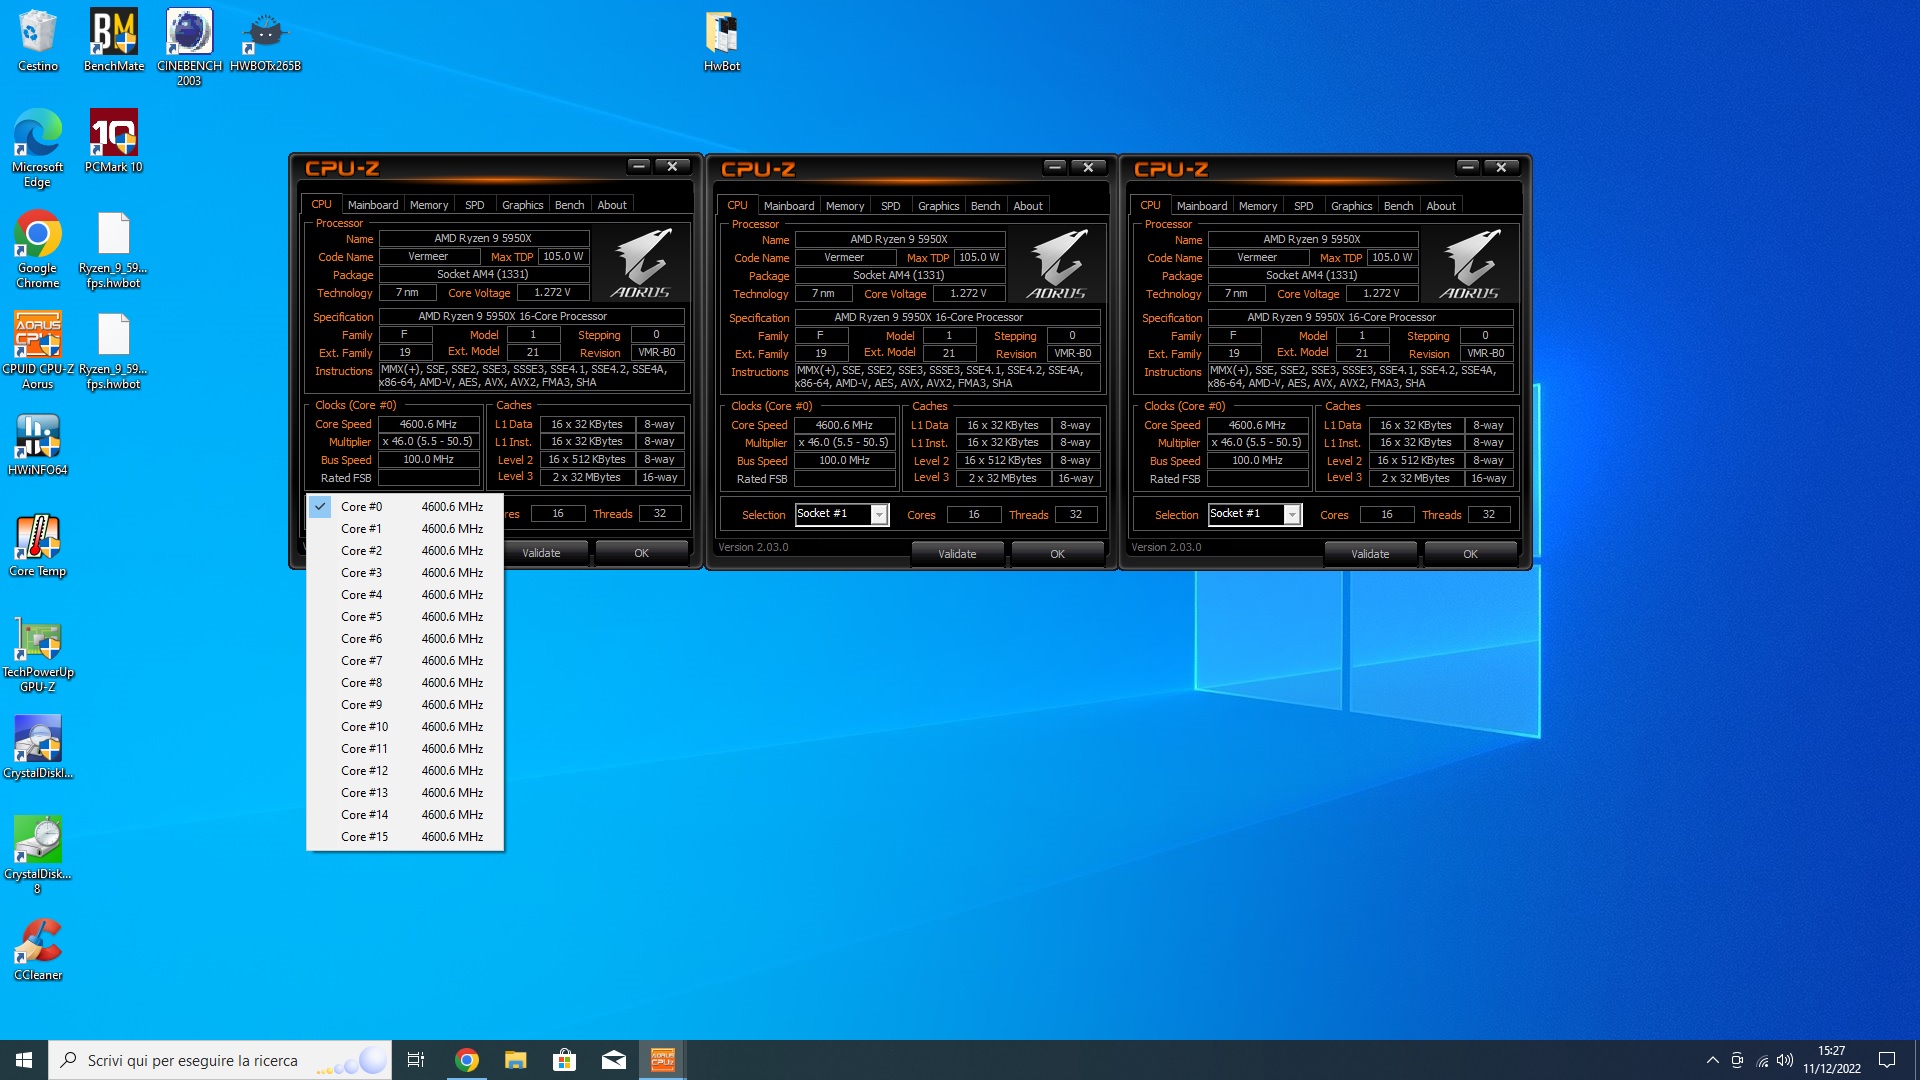Open Mail app from the taskbar

(614, 1060)
